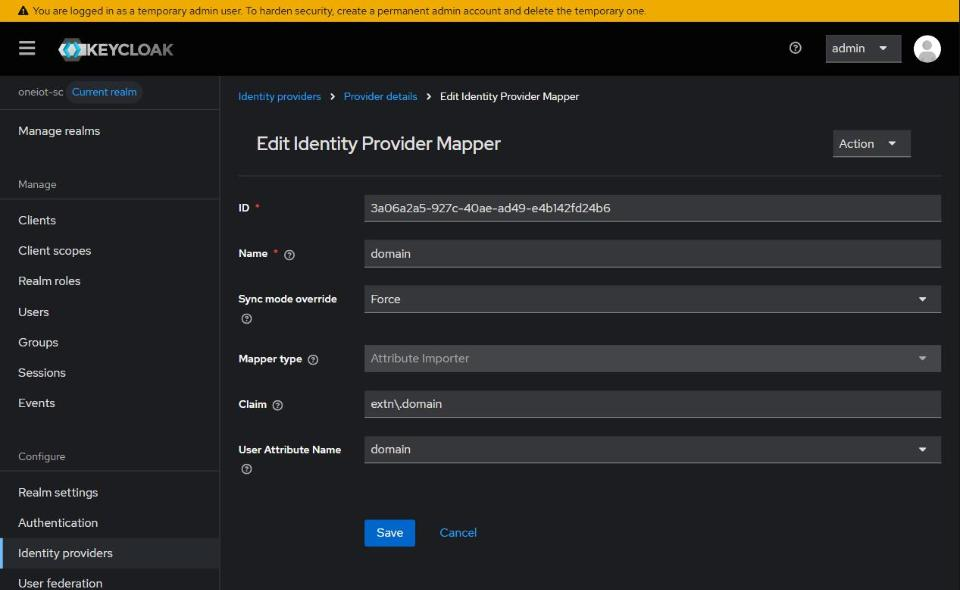This screenshot has width=960, height=590.
Task: Click Identity providers breadcrumb link
Action: (279, 97)
